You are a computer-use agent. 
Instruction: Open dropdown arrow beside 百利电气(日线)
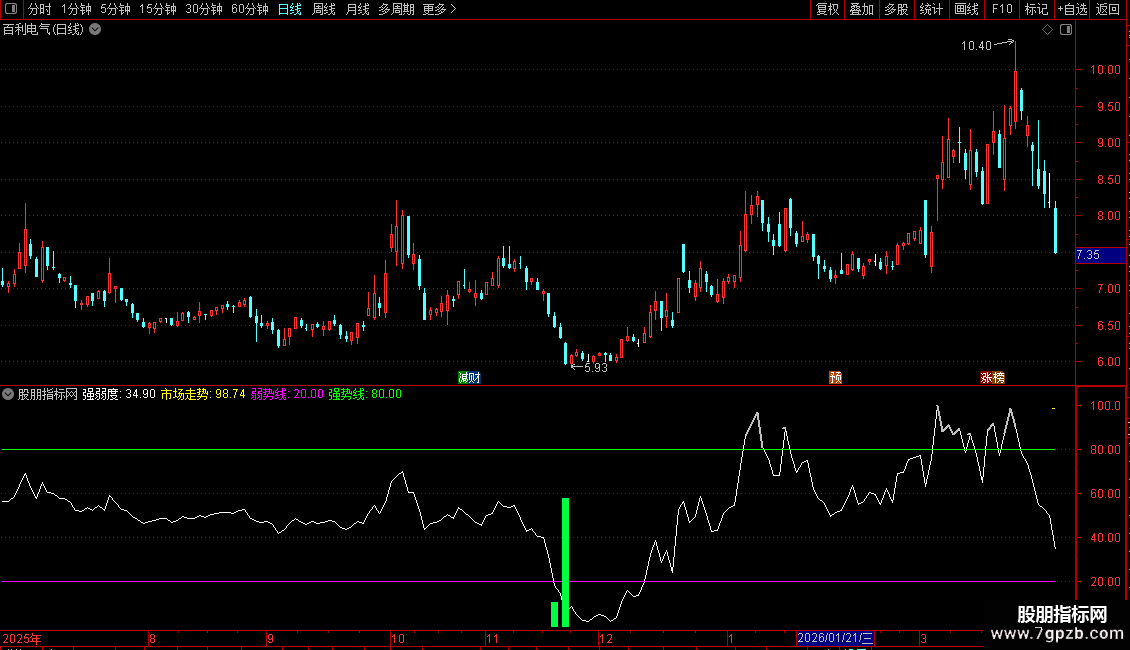(95, 30)
